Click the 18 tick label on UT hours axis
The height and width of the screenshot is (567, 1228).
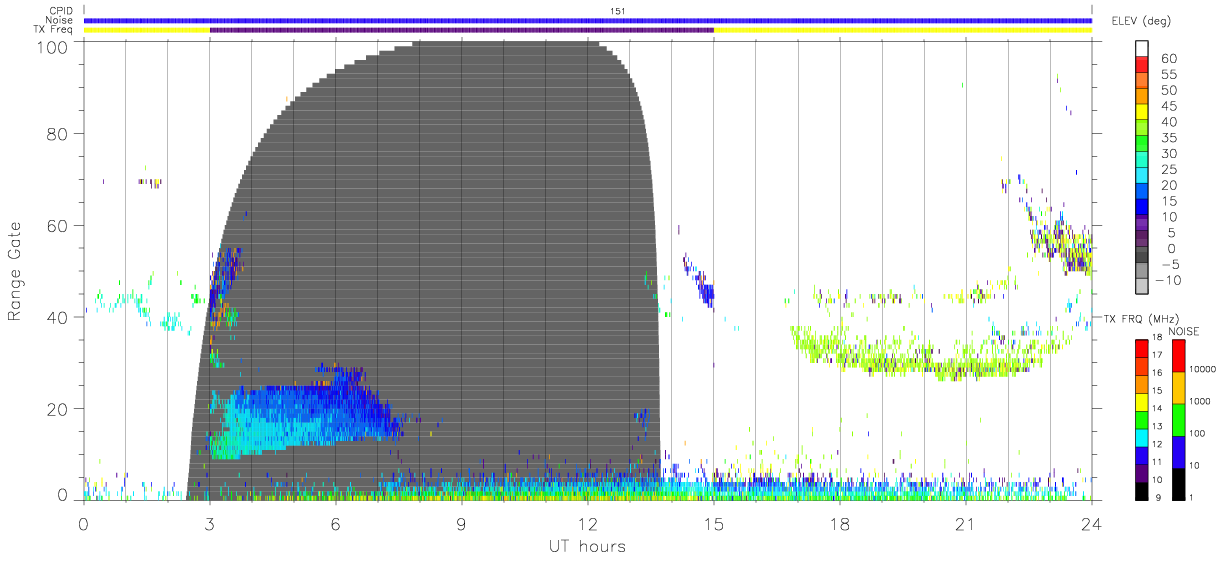[x=840, y=524]
